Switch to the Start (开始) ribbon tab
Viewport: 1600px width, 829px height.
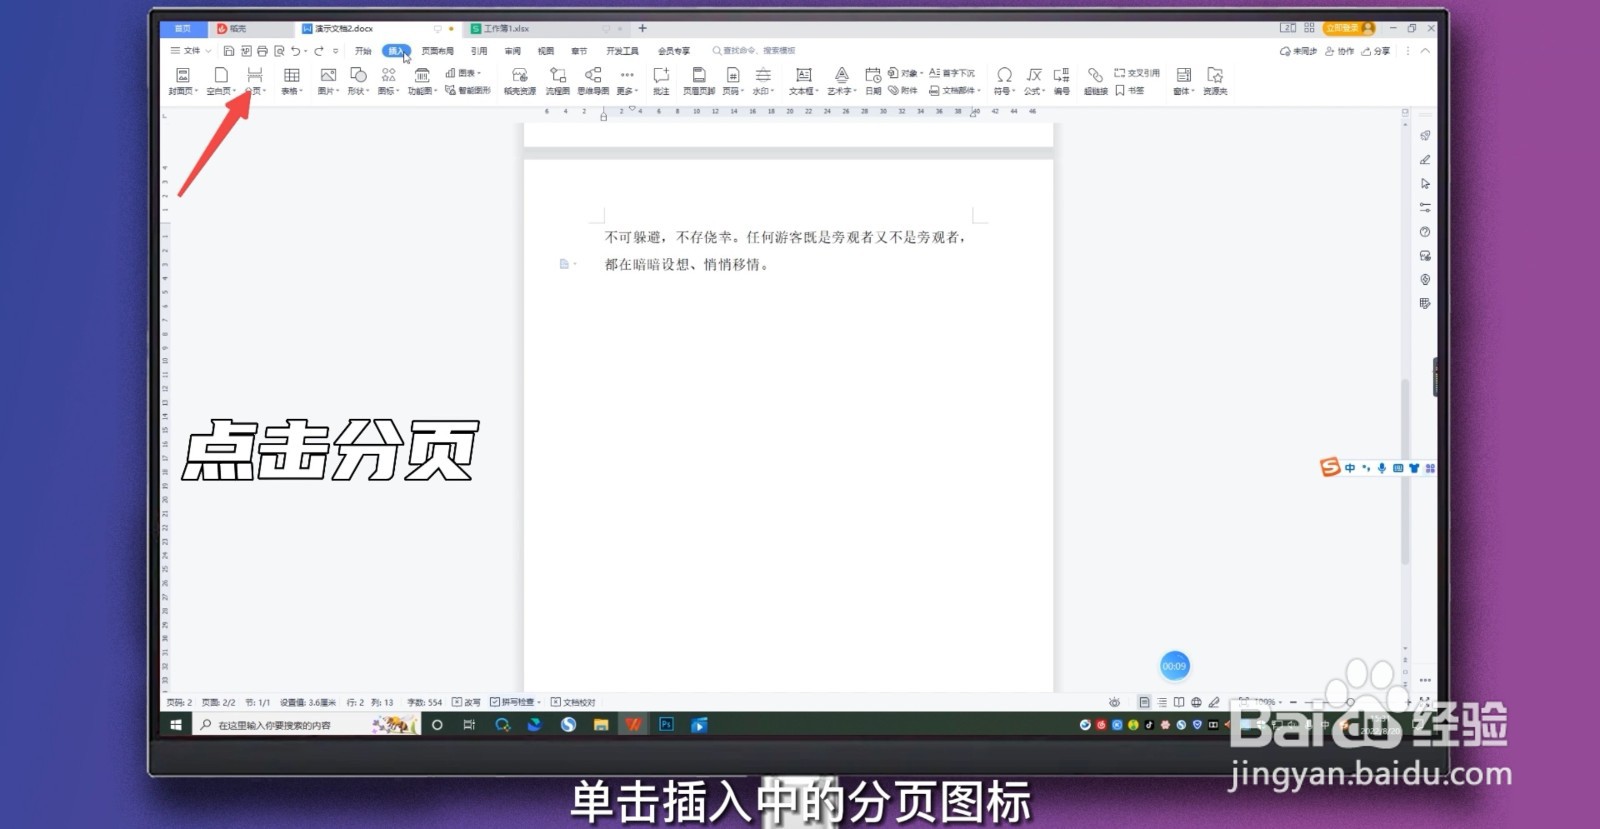click(363, 51)
